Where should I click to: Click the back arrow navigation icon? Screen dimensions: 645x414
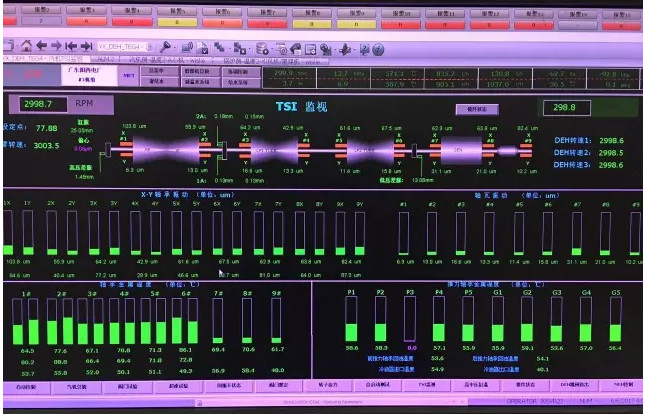41,46
